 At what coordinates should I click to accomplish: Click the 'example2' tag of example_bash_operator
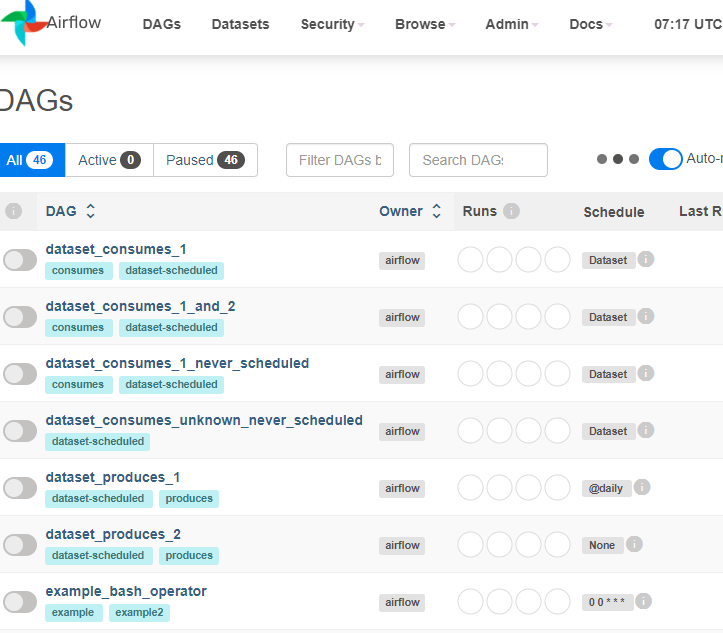coord(139,612)
